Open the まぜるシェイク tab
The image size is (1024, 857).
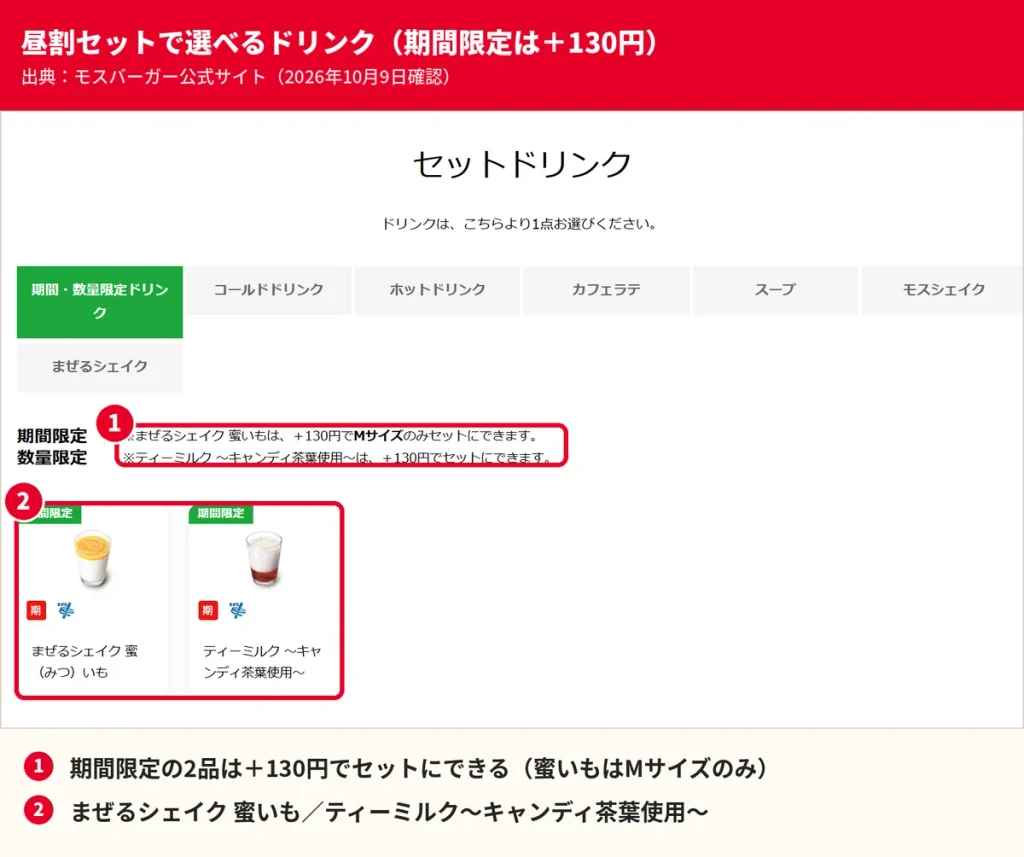coord(100,366)
